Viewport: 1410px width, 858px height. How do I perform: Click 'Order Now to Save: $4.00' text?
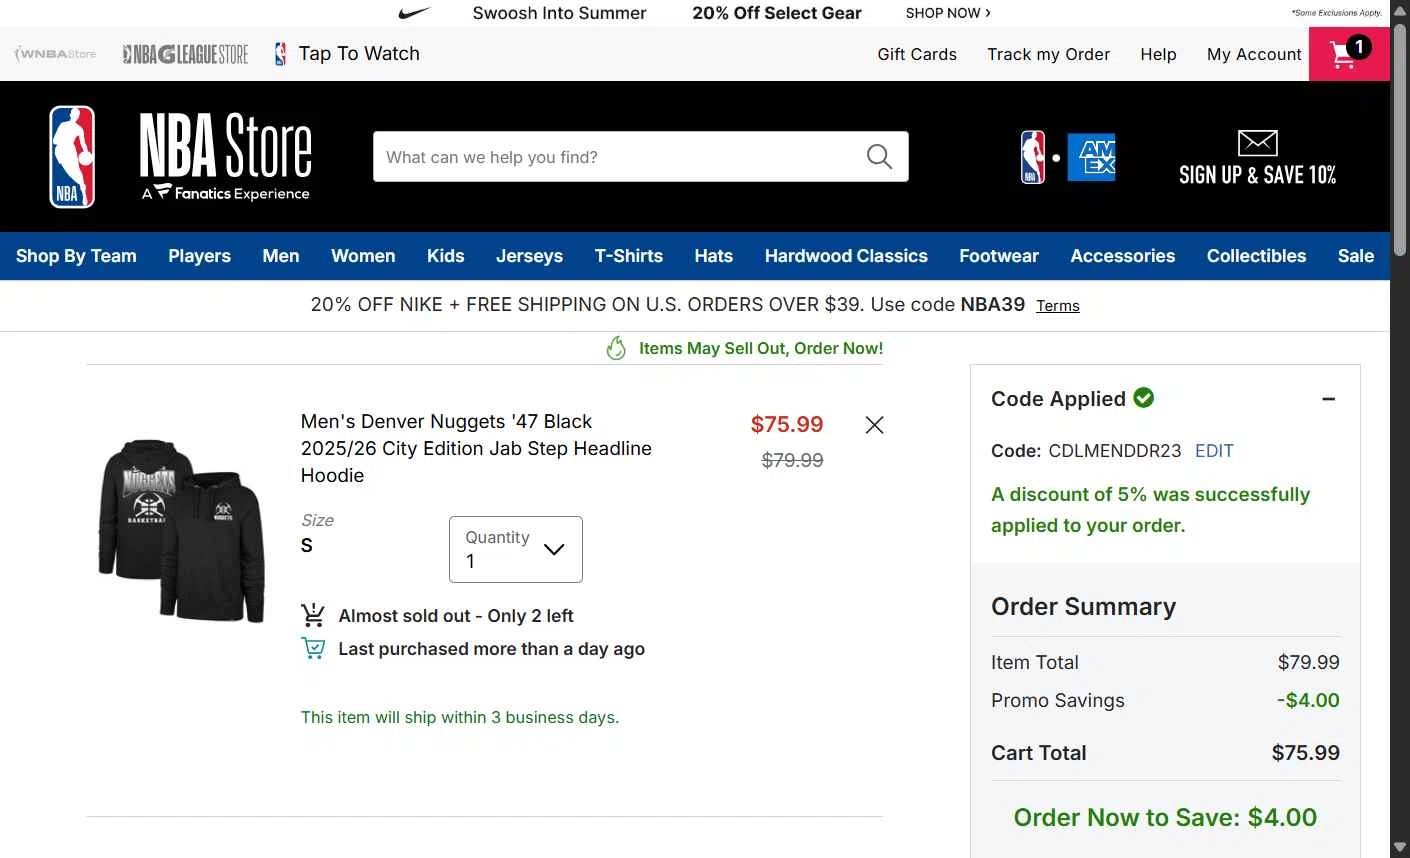(x=1165, y=817)
